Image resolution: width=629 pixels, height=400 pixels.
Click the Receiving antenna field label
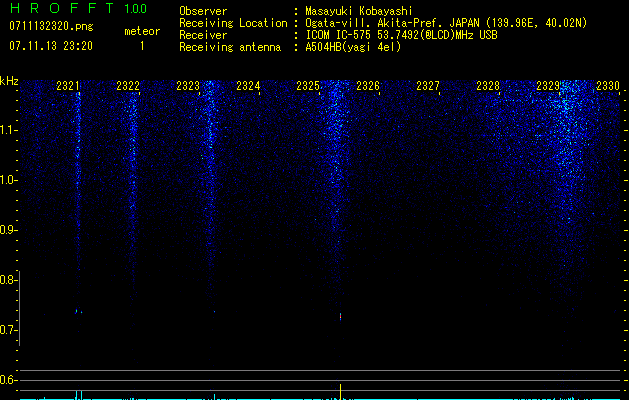click(230, 47)
